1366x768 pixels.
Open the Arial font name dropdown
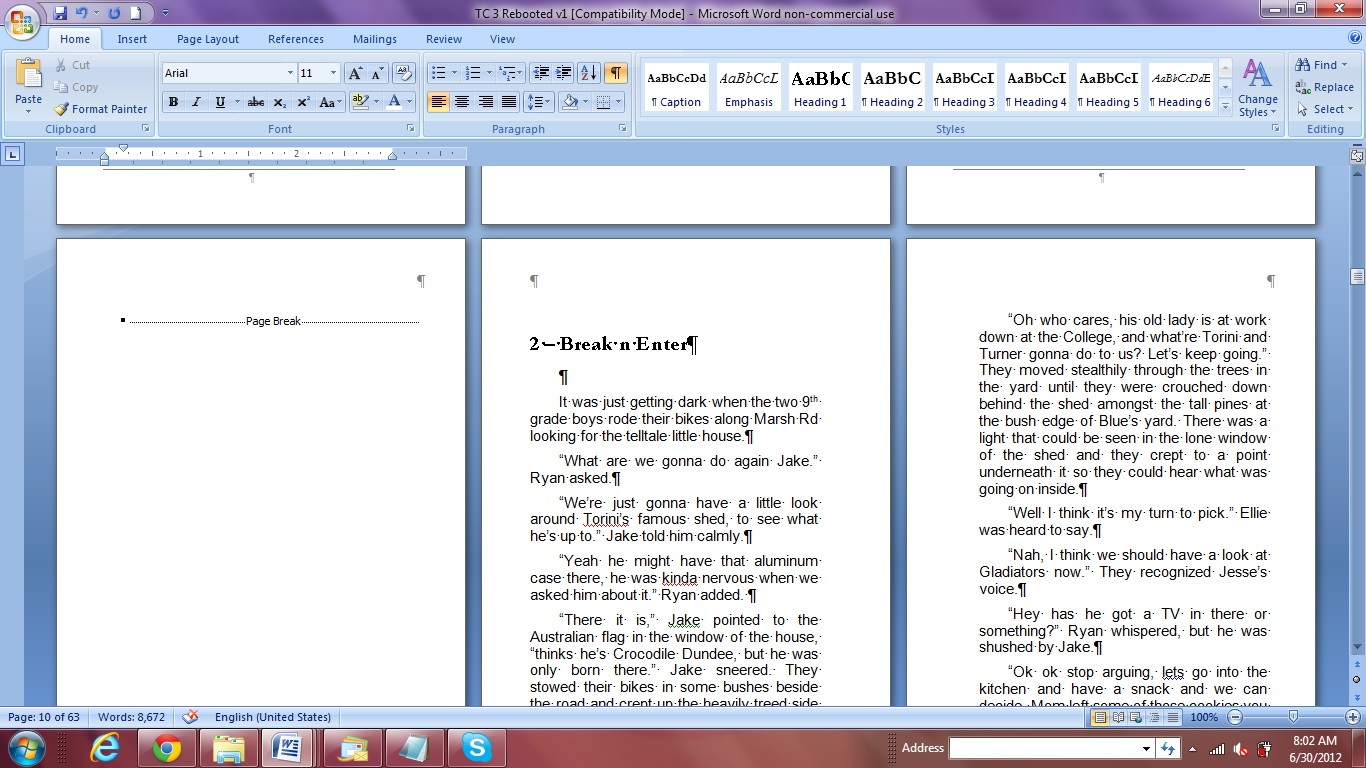(290, 73)
